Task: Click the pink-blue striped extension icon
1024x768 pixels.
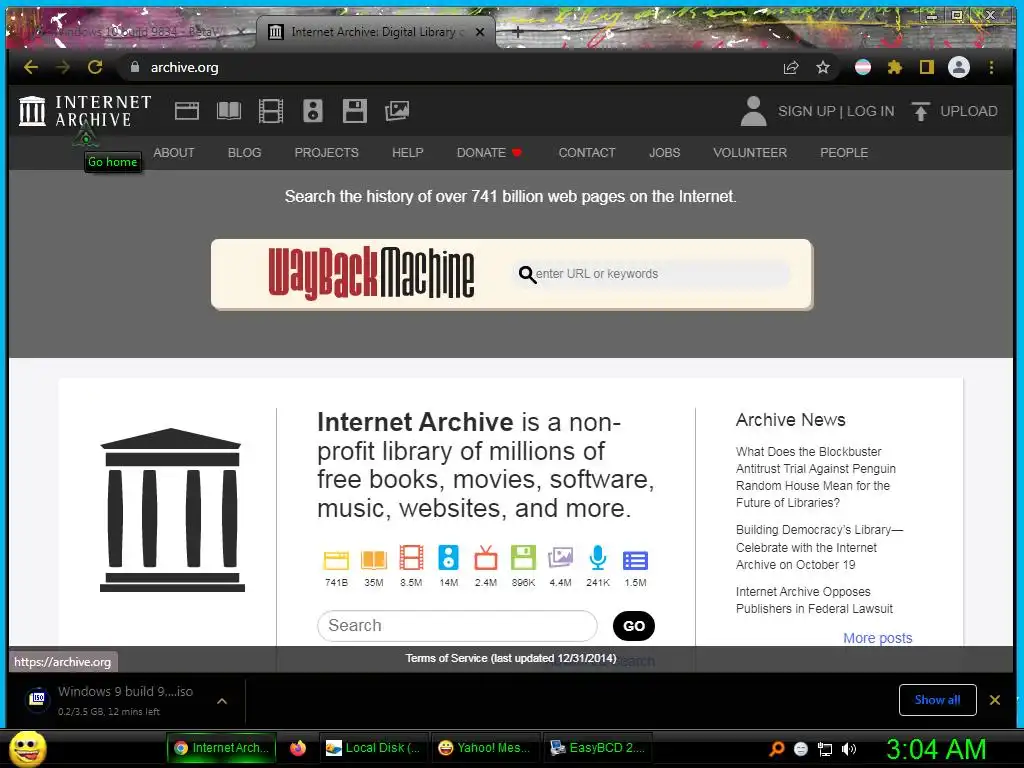Action: point(863,67)
